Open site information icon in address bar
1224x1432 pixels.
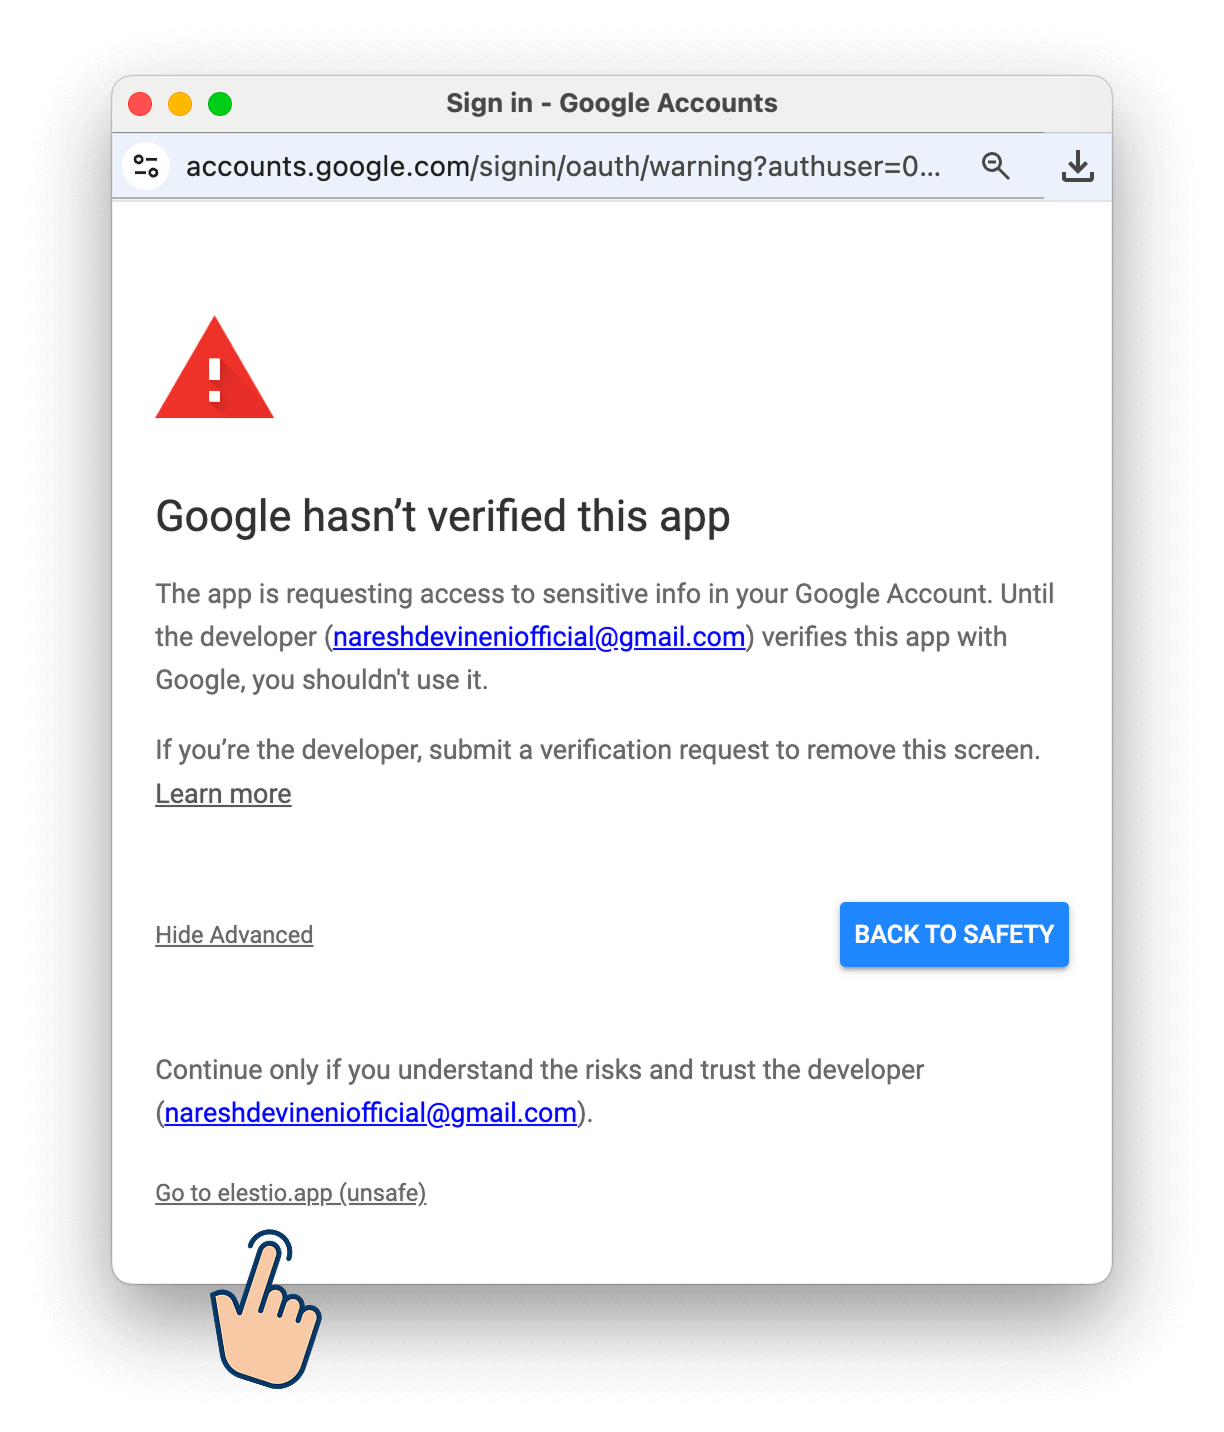146,166
